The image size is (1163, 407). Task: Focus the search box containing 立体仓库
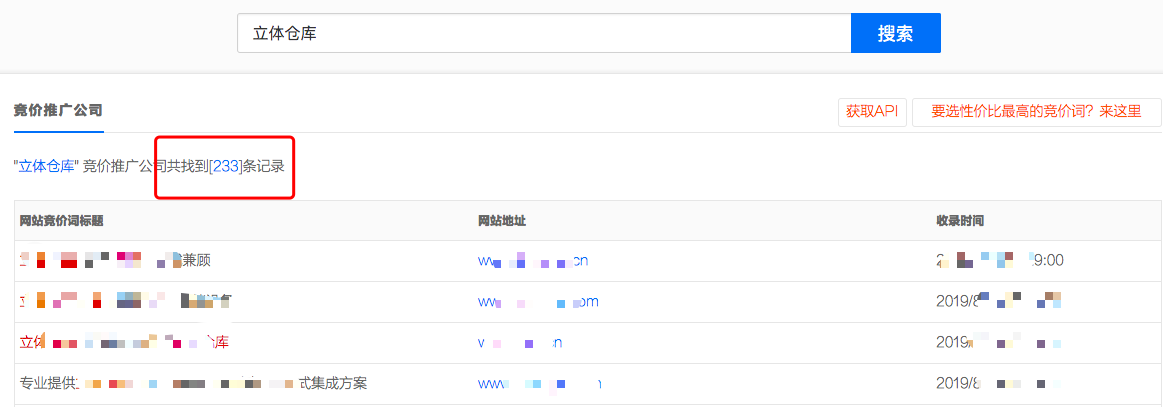click(x=543, y=33)
